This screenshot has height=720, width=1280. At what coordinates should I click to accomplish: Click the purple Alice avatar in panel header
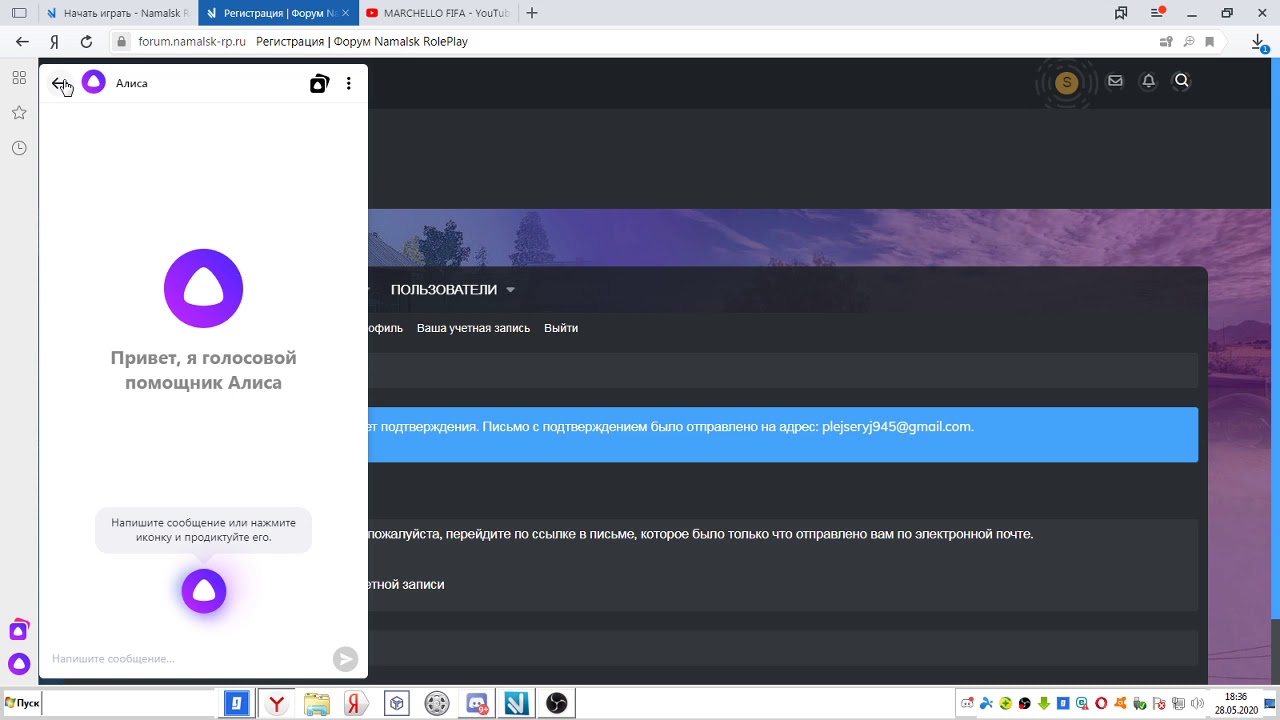click(93, 82)
